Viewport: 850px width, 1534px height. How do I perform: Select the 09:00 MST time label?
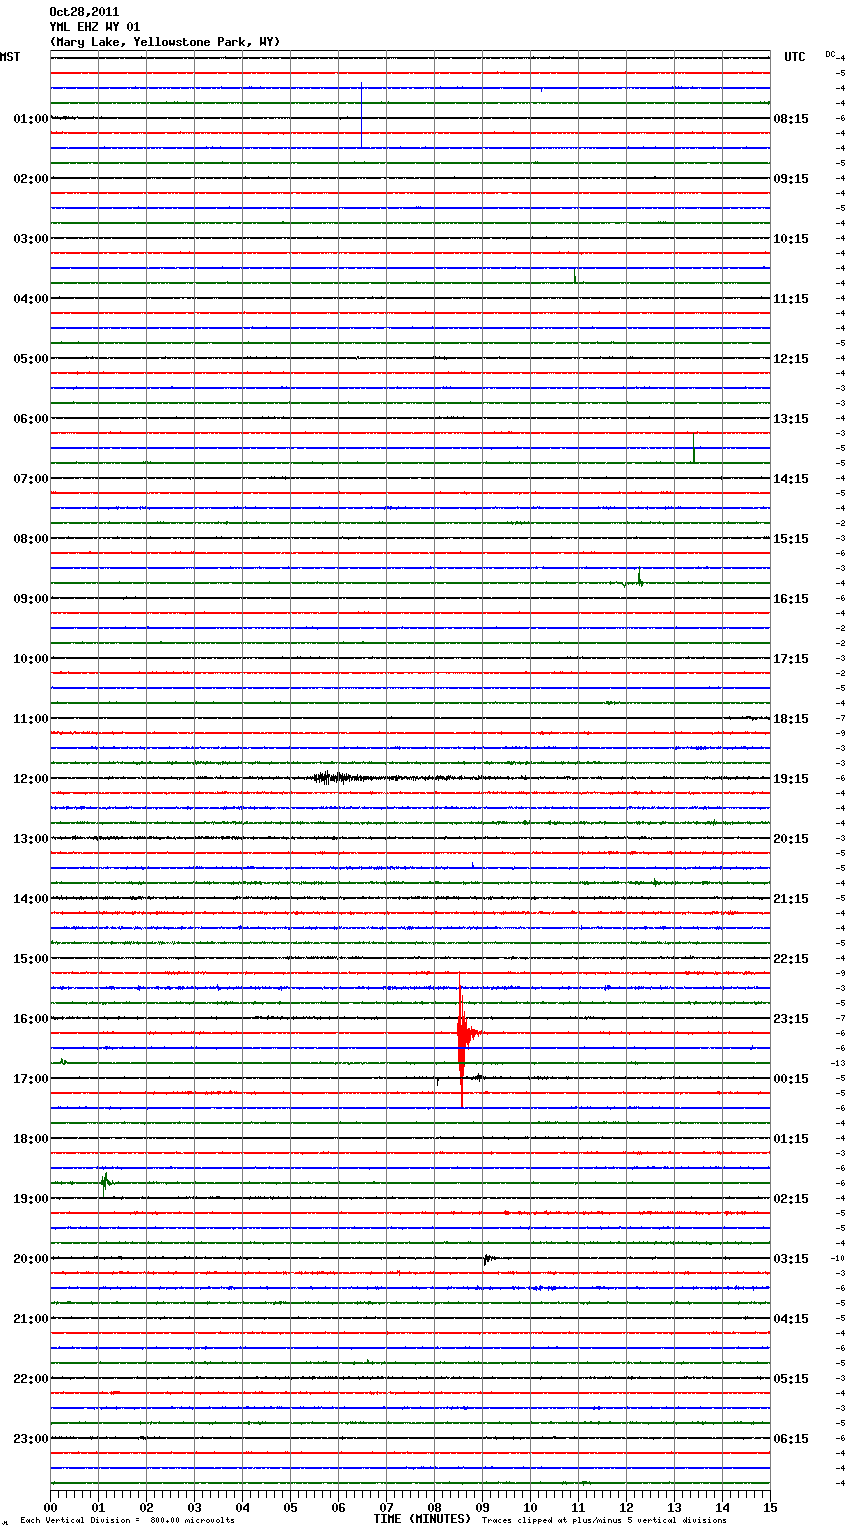(x=31, y=599)
